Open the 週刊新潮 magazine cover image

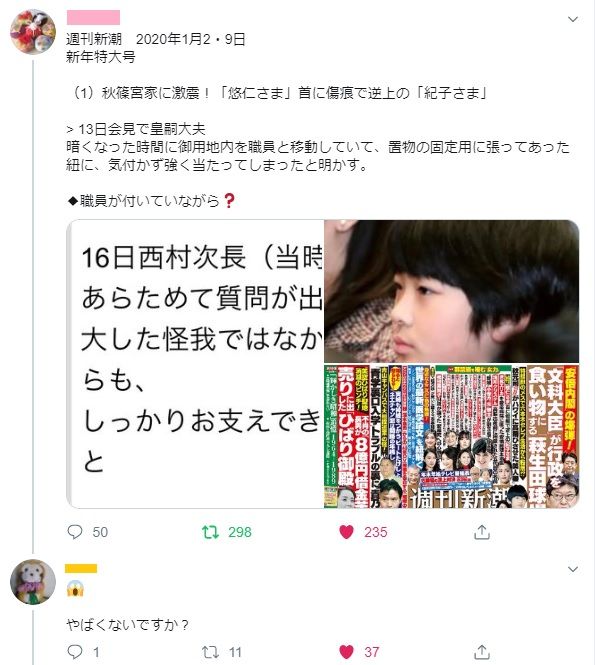pos(452,436)
